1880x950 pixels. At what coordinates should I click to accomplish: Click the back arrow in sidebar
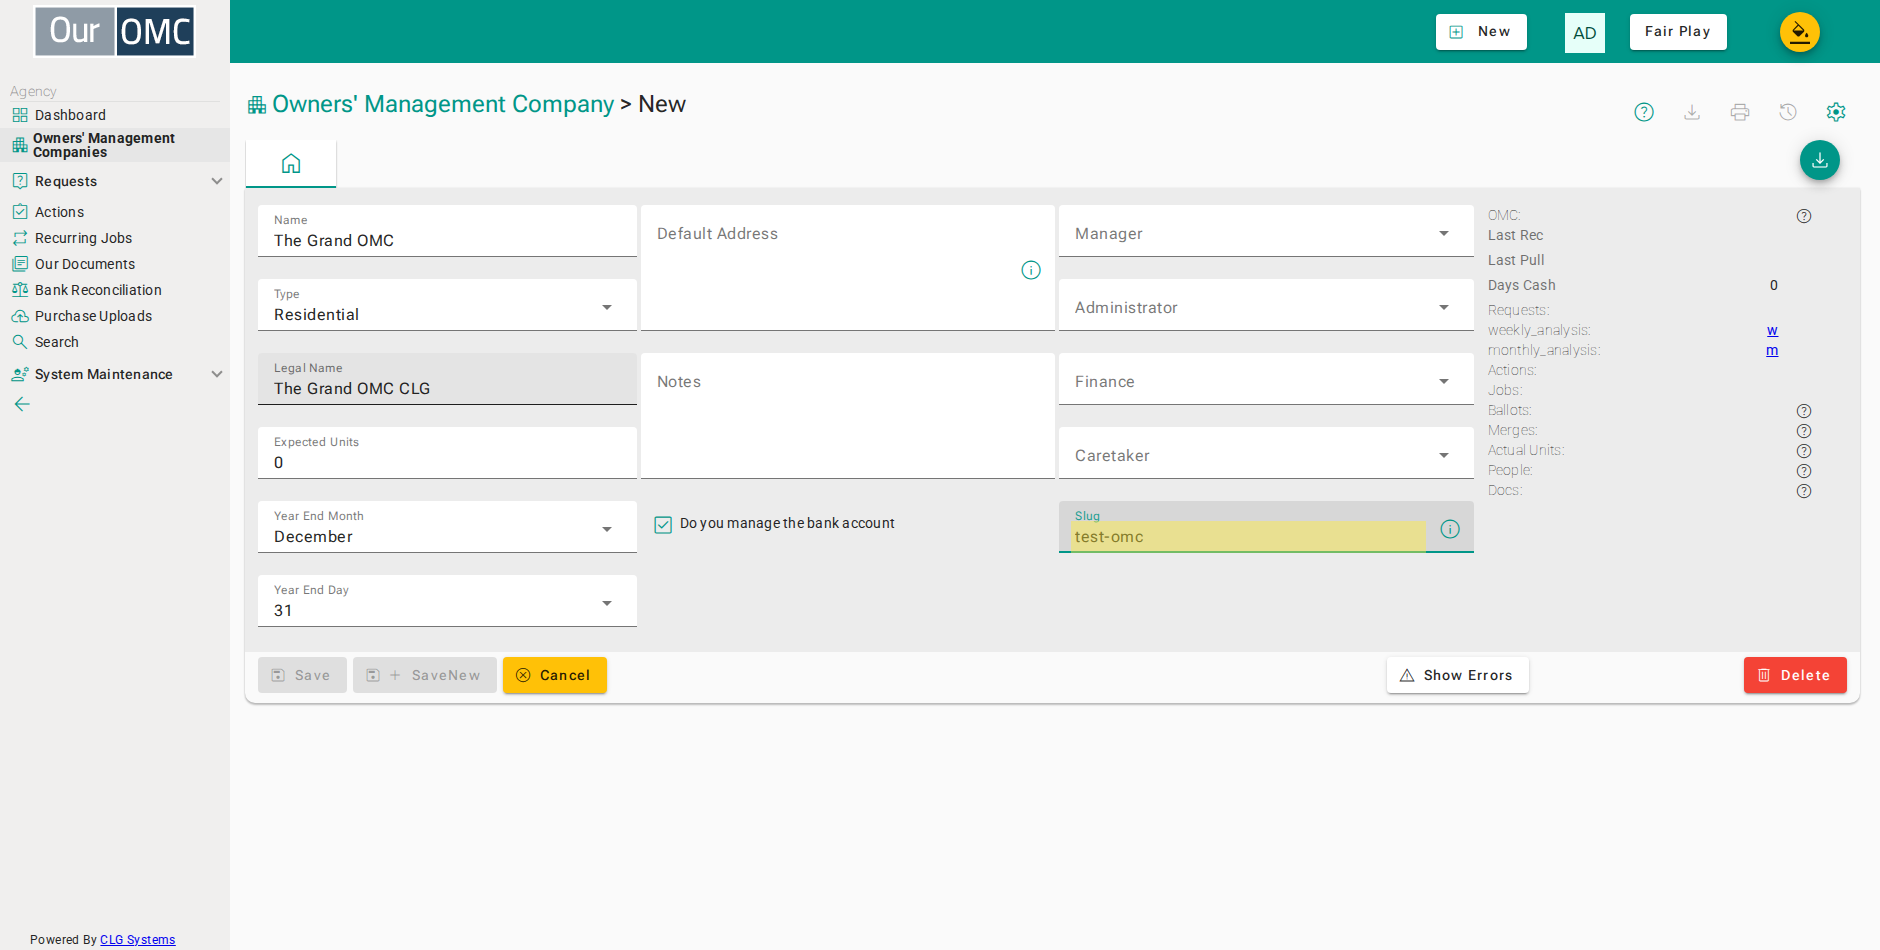coord(22,404)
